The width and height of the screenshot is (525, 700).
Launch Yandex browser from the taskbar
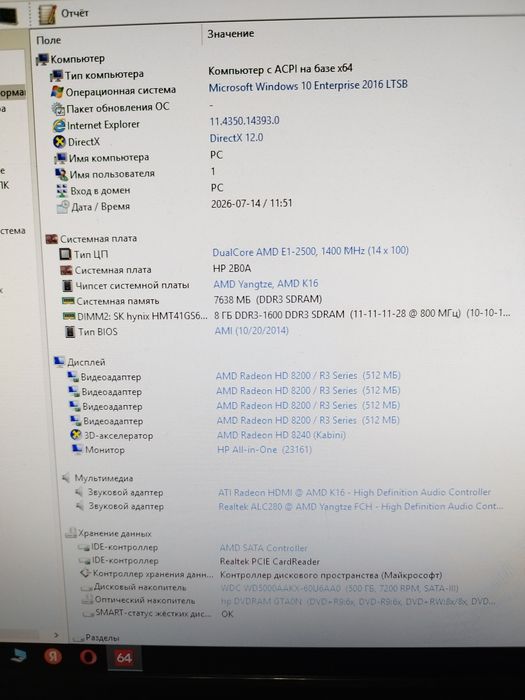click(53, 657)
